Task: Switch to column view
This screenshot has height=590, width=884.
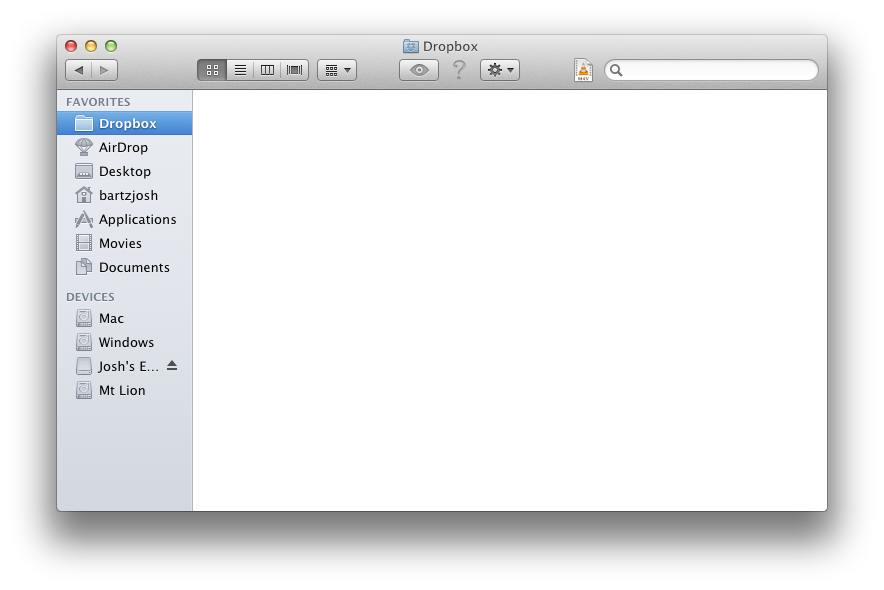Action: [267, 70]
